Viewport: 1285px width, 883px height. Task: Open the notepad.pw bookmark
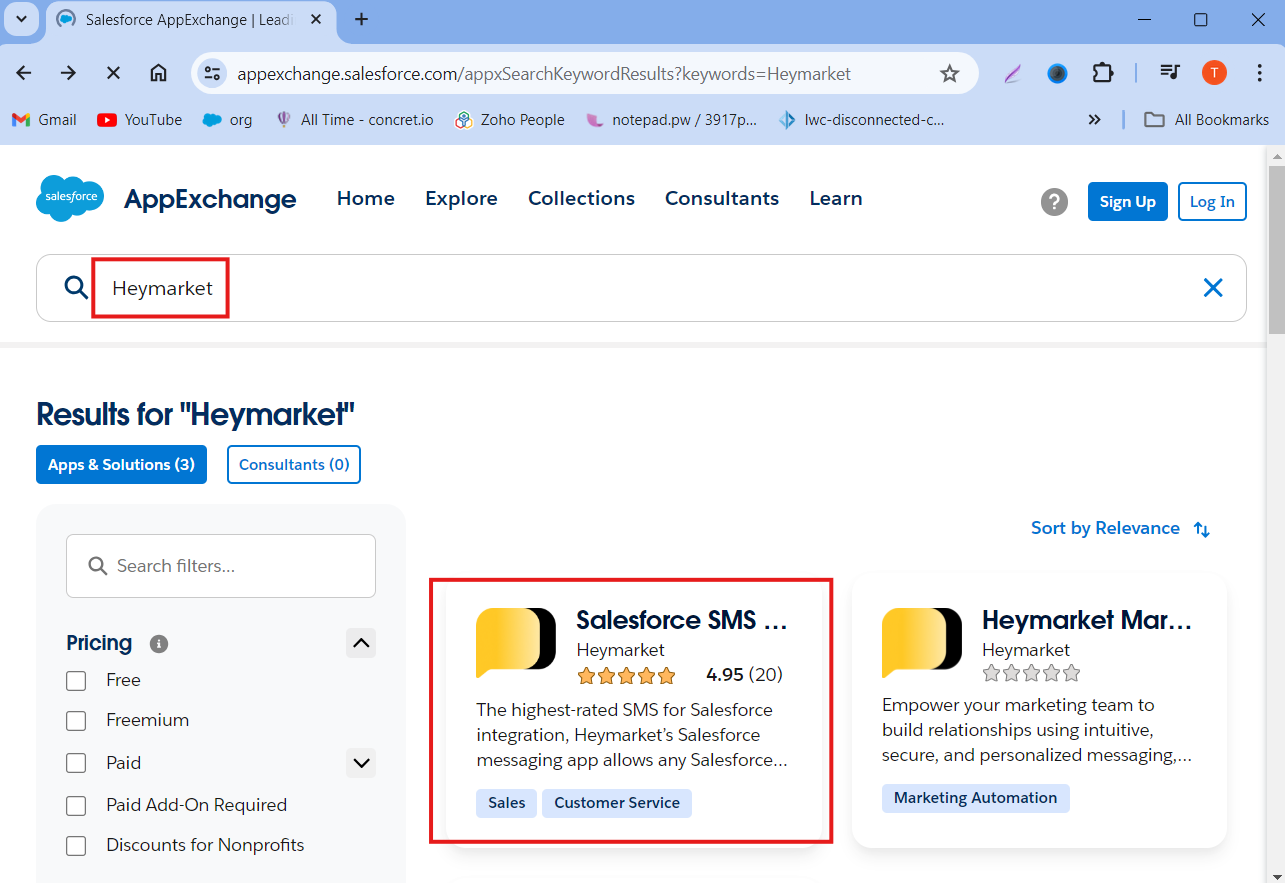tap(671, 119)
